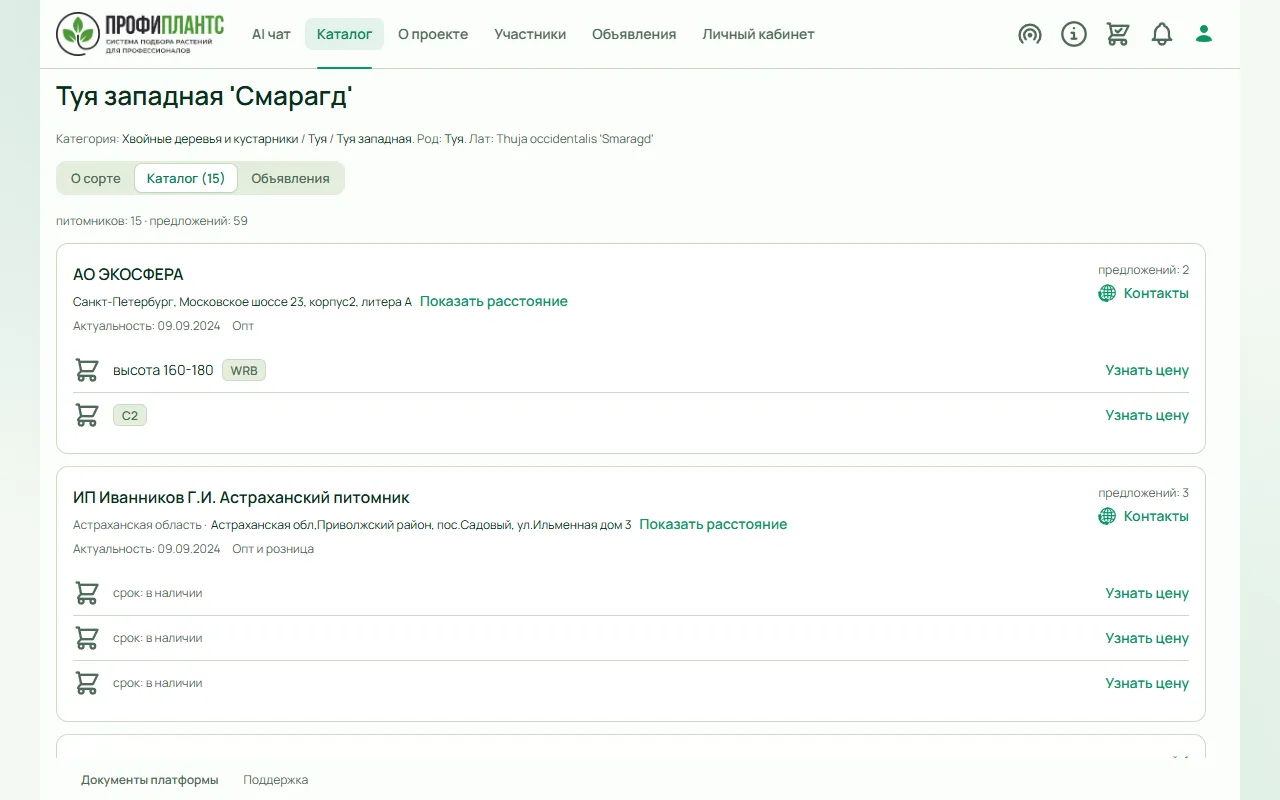Click the WRB tag badge
The width and height of the screenshot is (1280, 800).
[x=244, y=370]
